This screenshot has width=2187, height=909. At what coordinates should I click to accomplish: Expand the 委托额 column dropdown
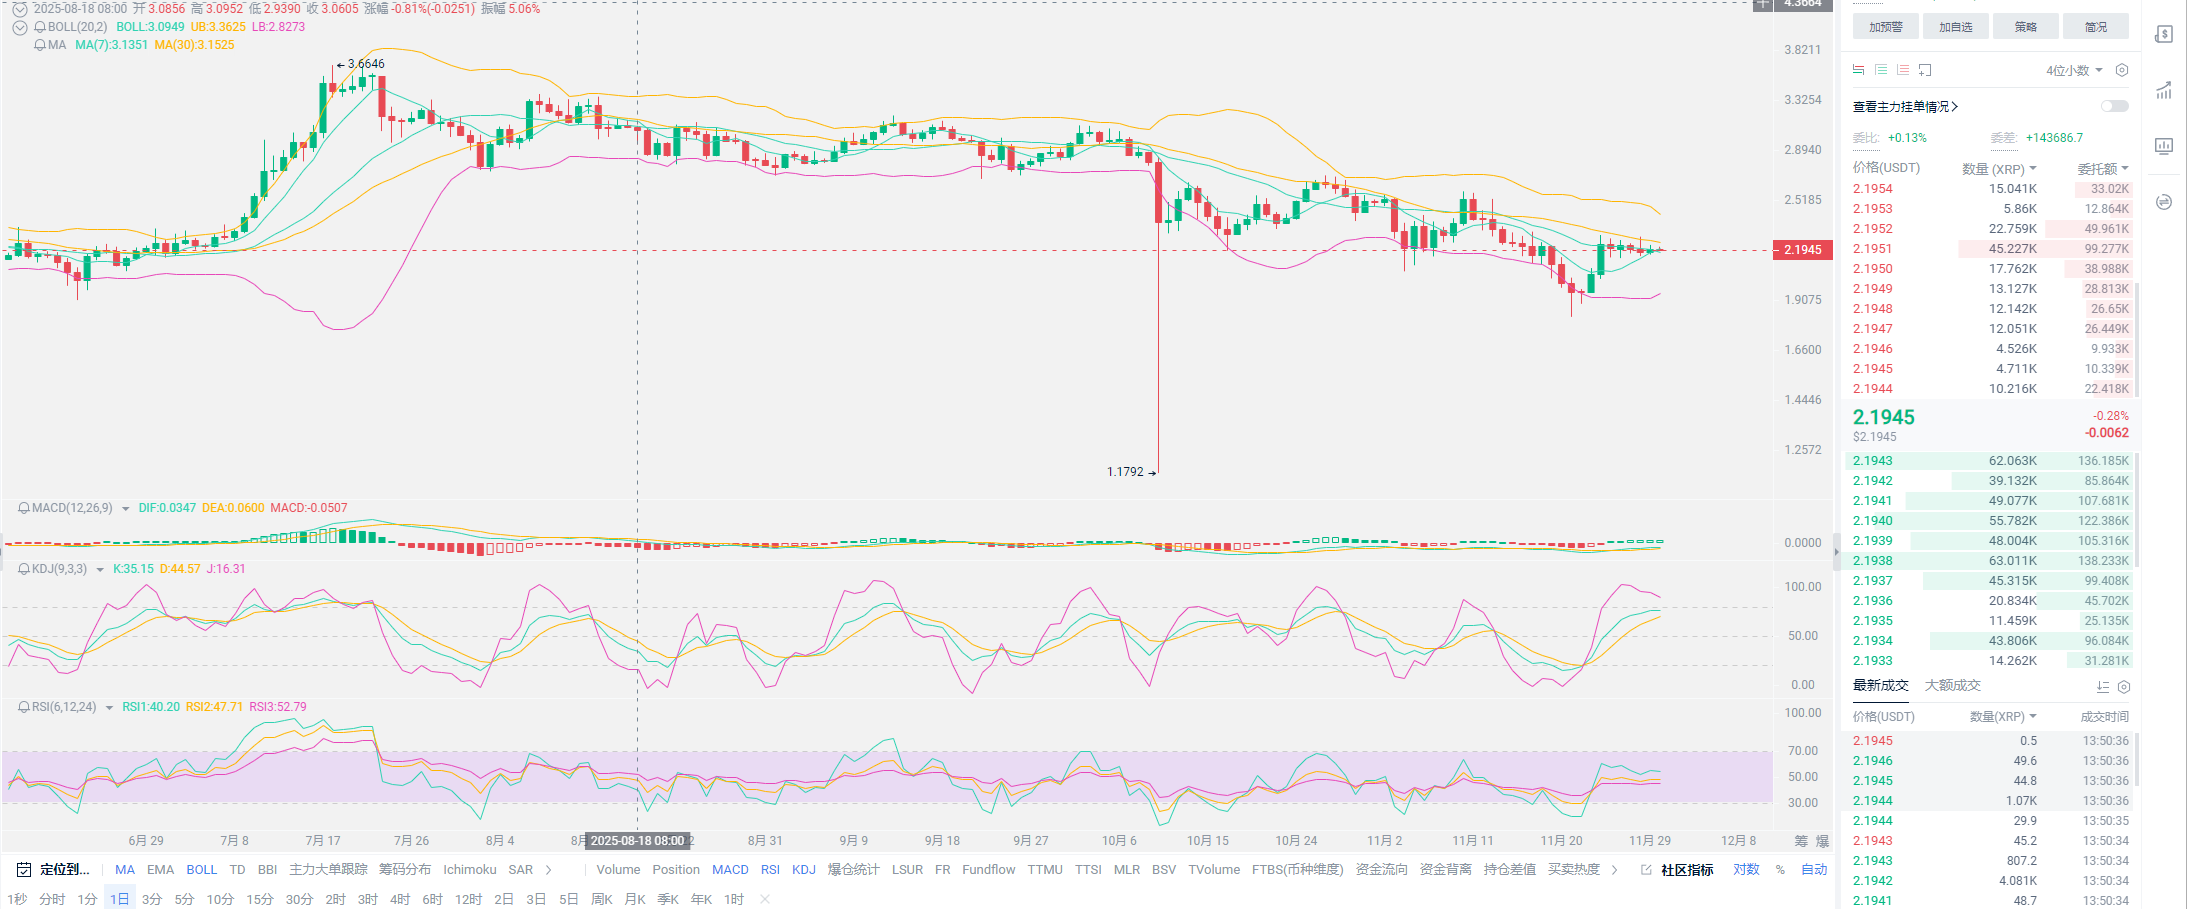[2103, 169]
